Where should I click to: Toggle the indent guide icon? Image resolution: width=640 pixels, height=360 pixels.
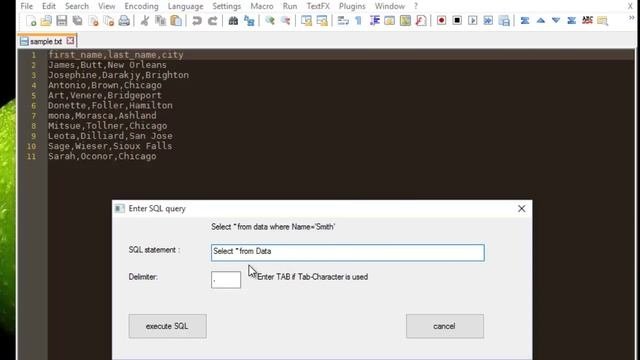pyautogui.click(x=374, y=20)
